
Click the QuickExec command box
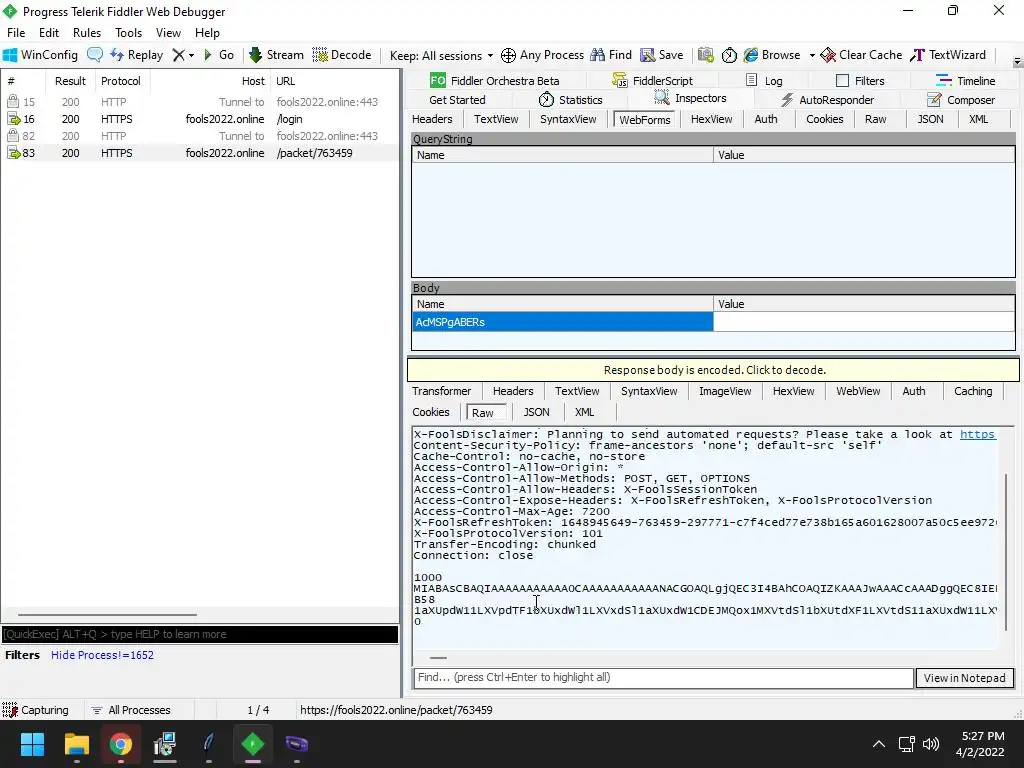200,634
